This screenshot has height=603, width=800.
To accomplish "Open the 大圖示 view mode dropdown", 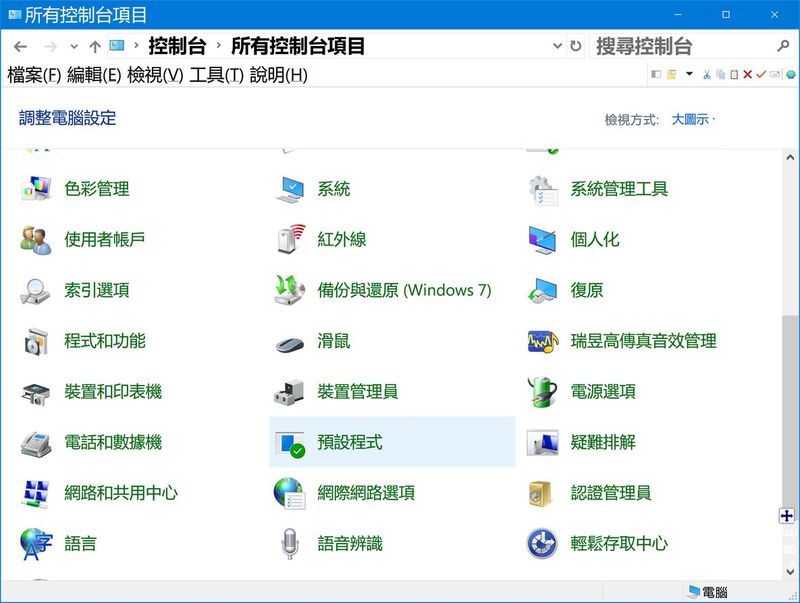I will tap(693, 119).
